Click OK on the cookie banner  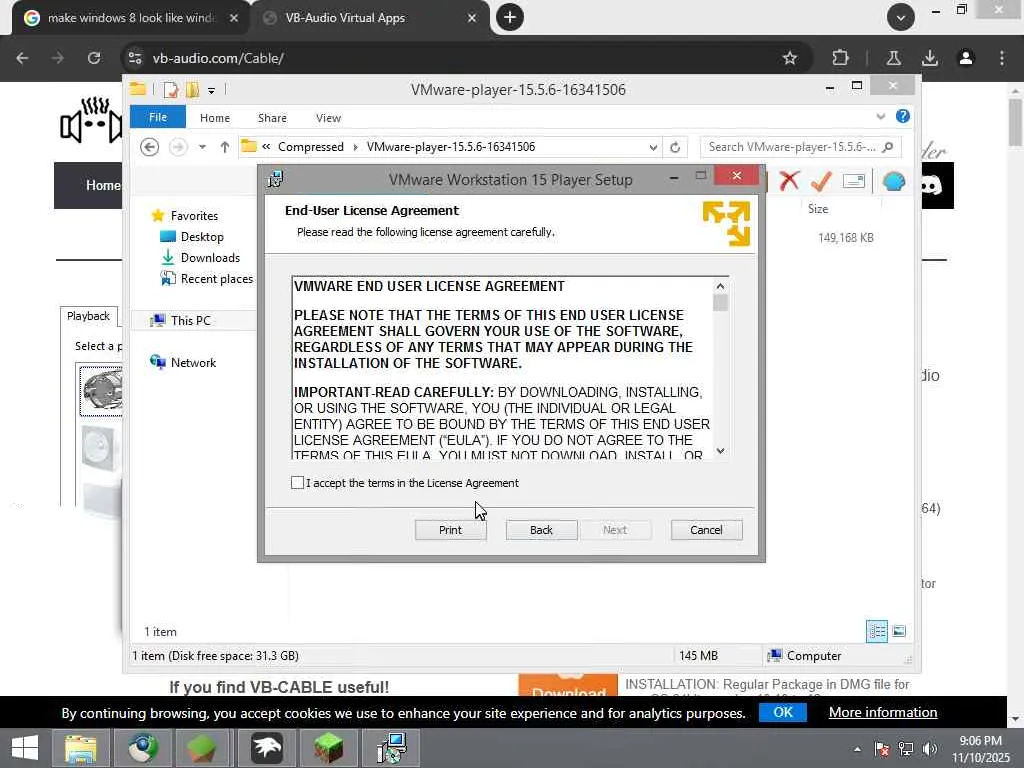click(x=782, y=712)
